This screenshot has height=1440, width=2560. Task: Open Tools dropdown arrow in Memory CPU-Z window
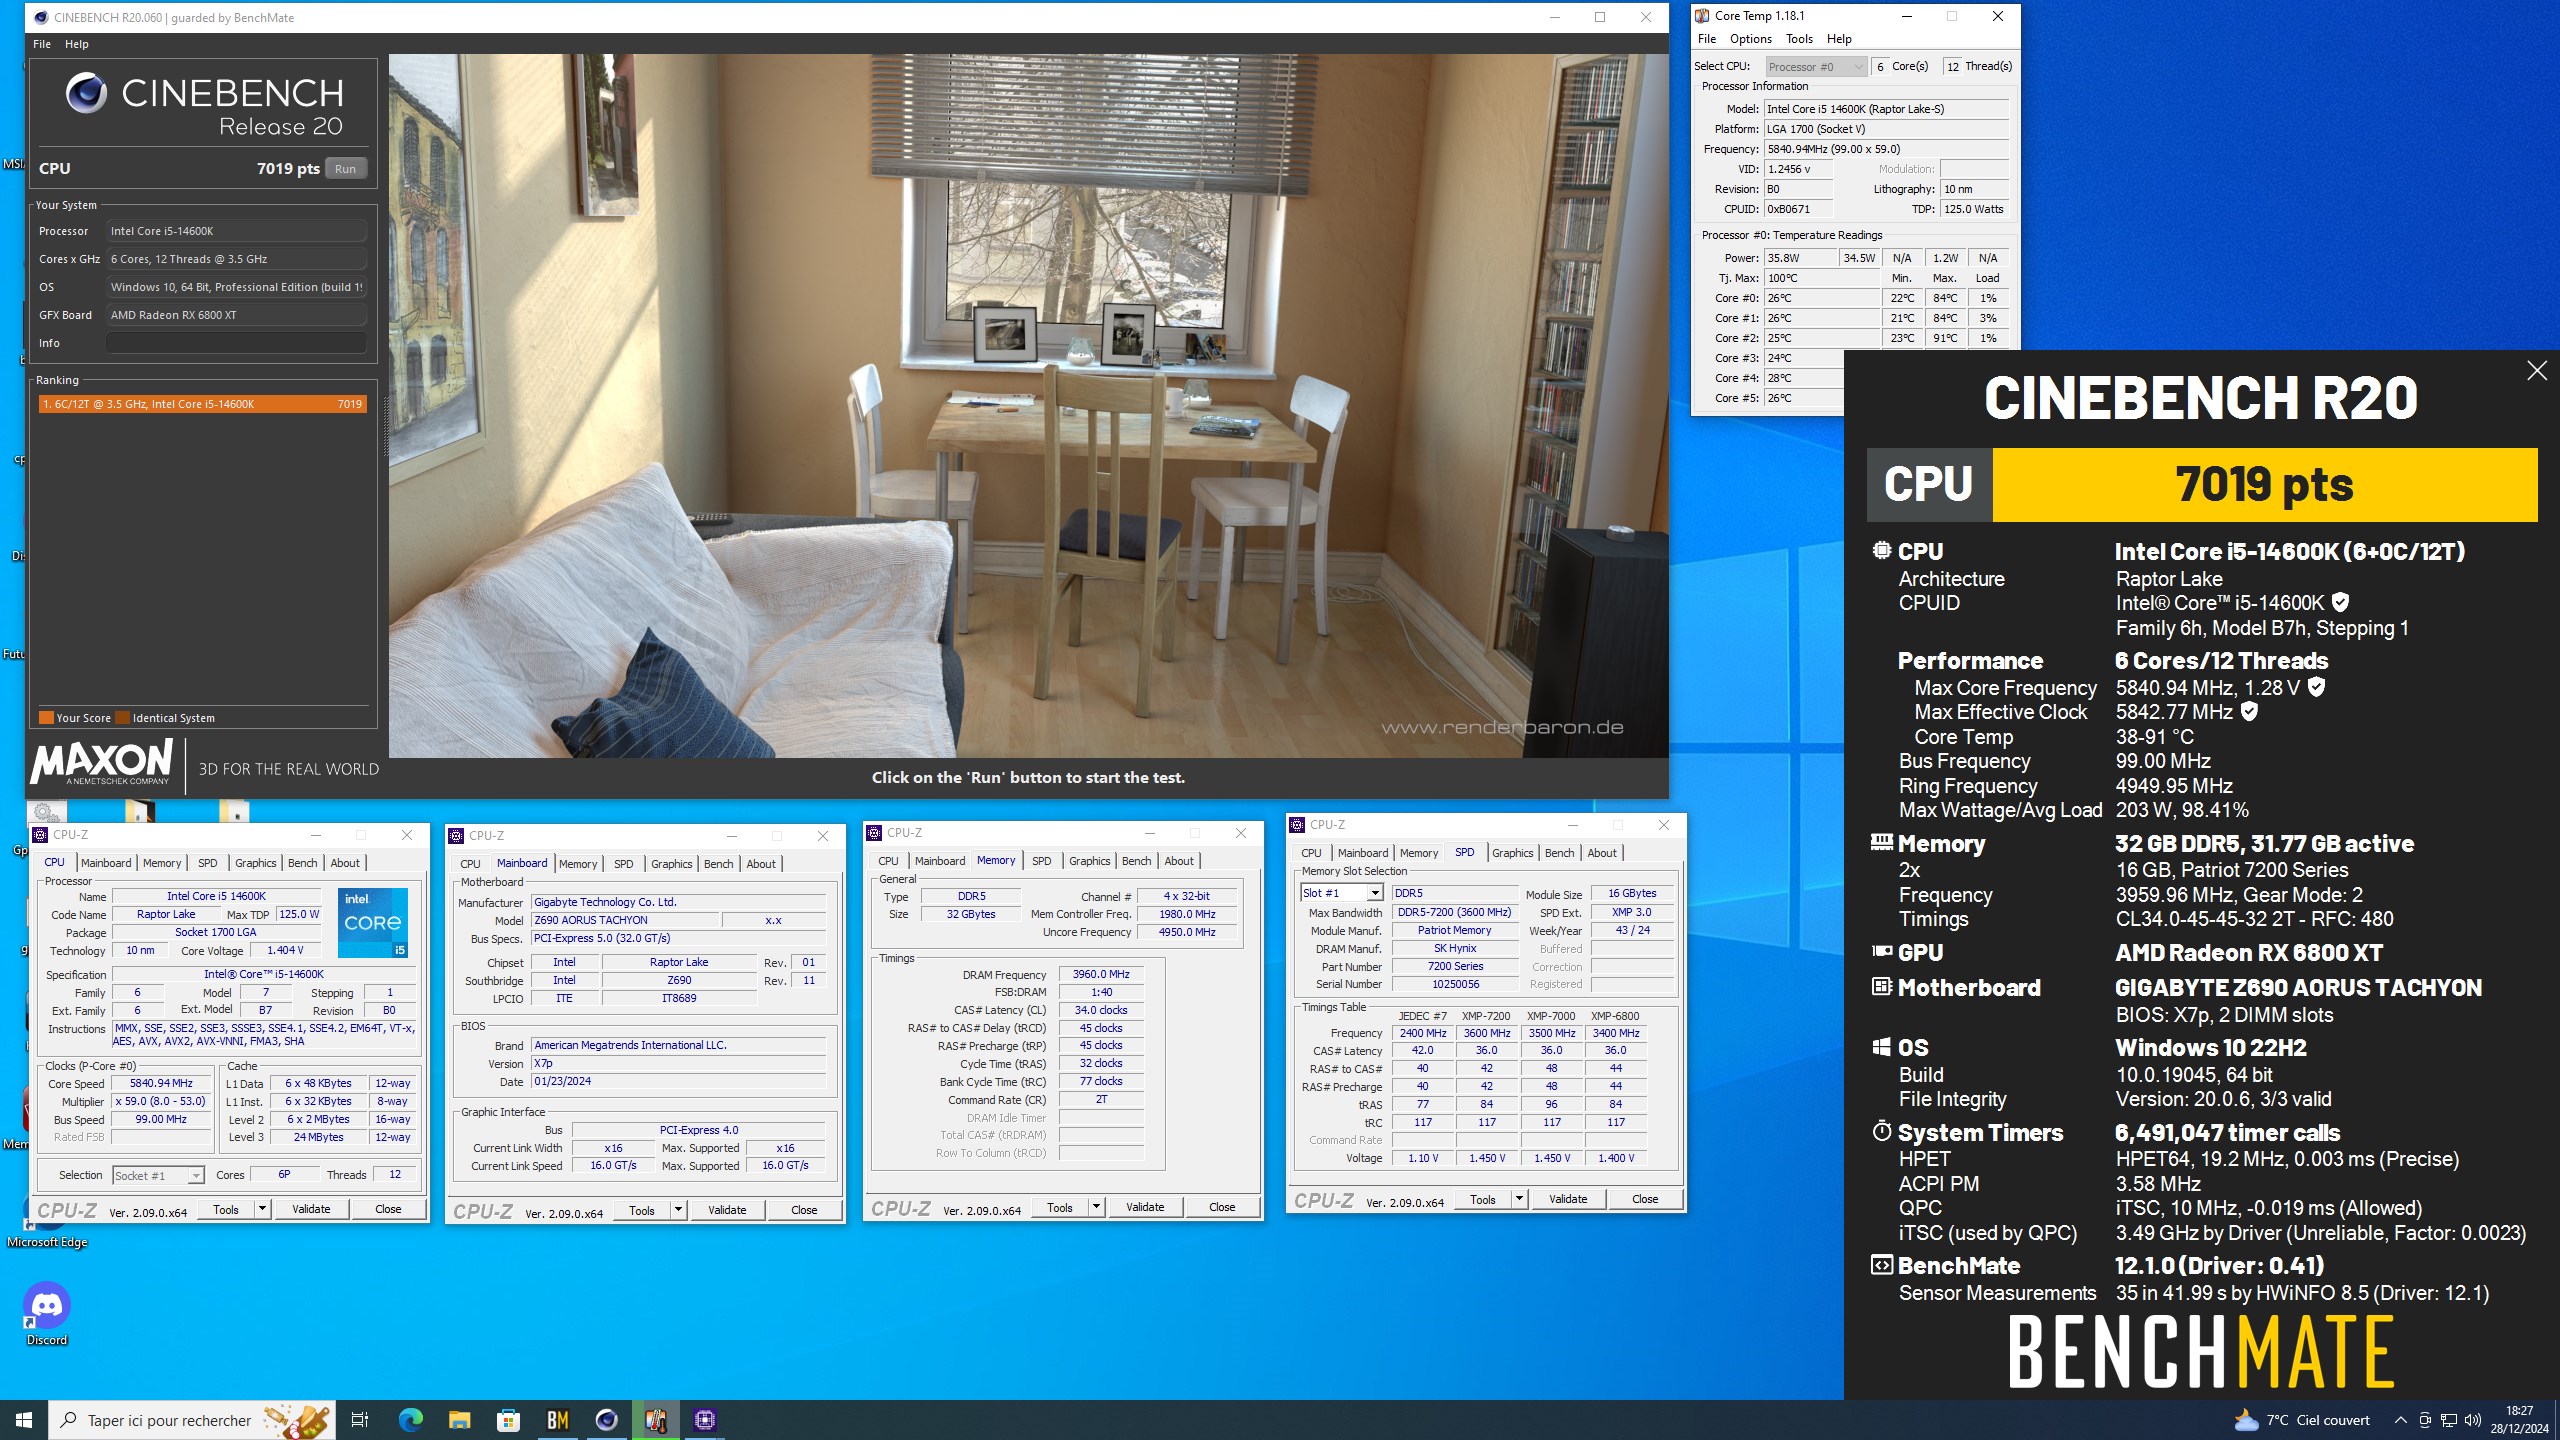[x=1096, y=1207]
